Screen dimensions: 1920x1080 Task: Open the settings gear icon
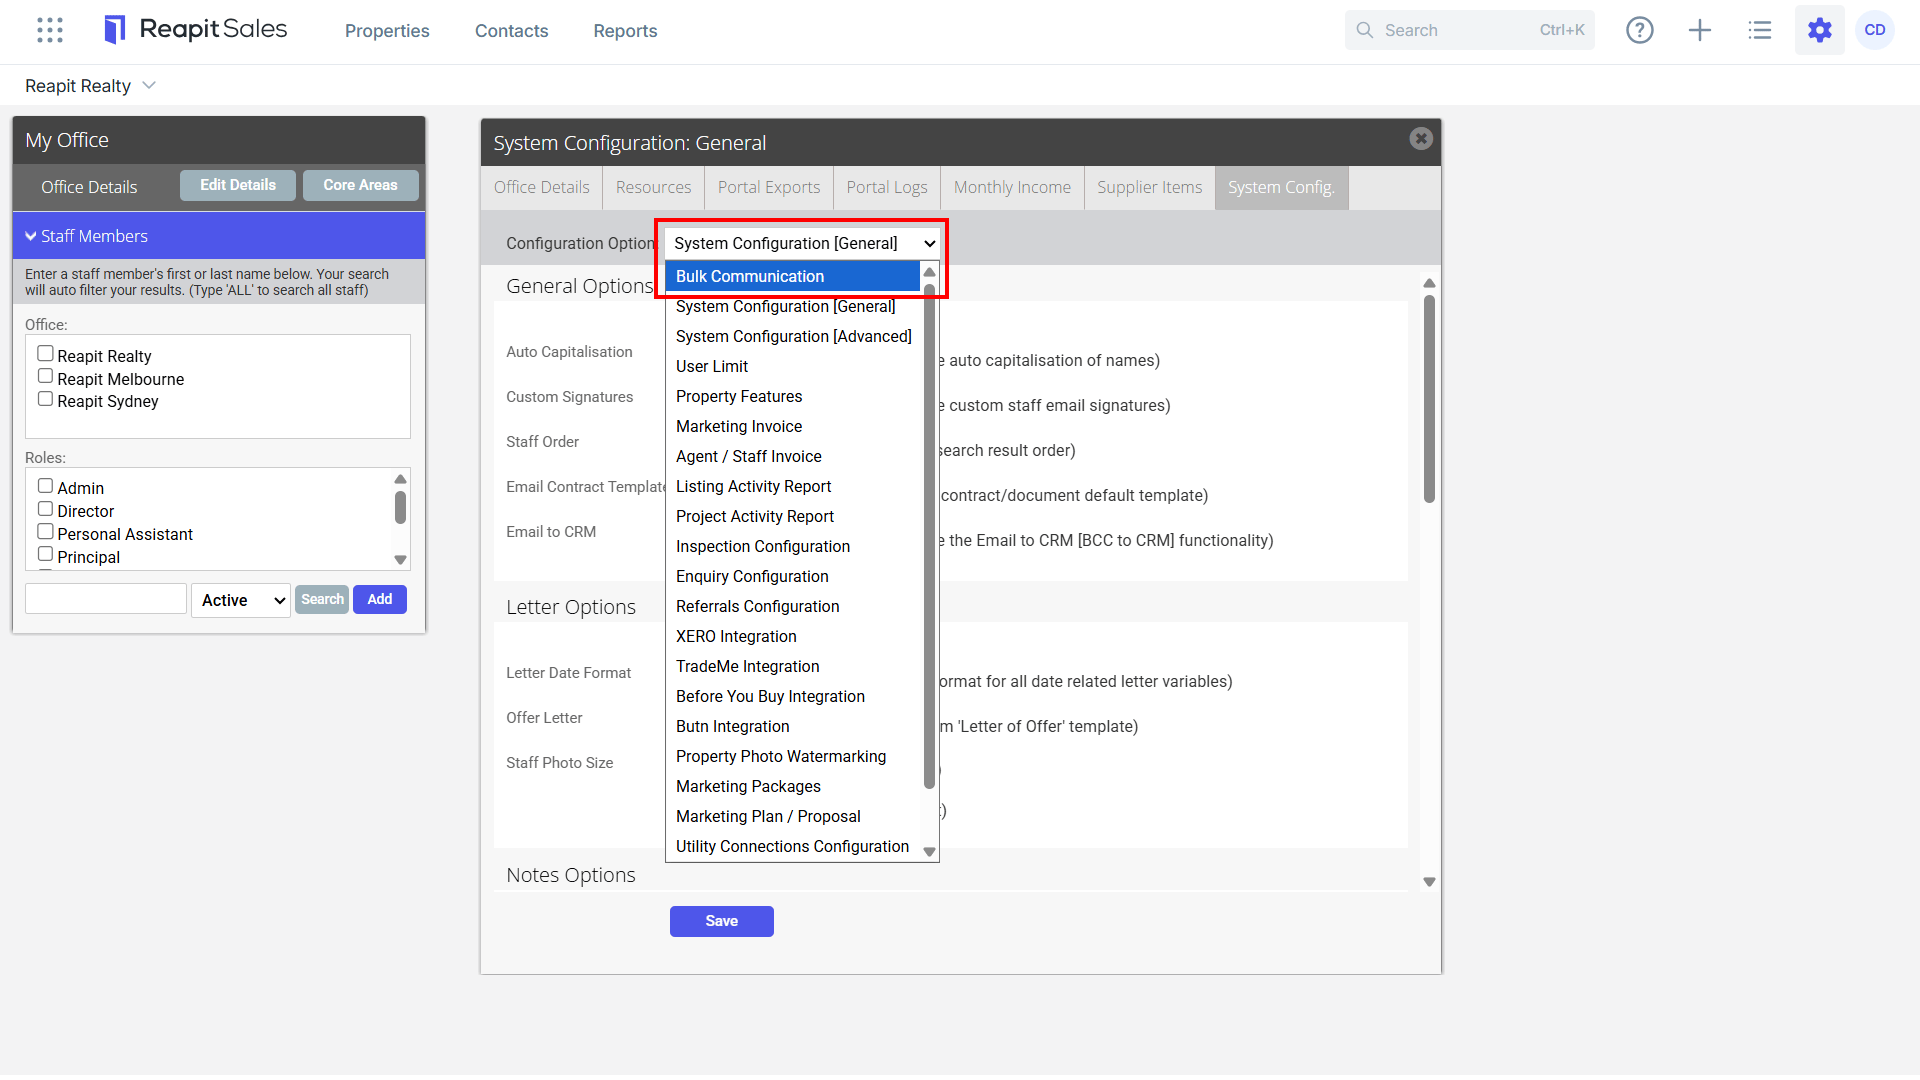pyautogui.click(x=1820, y=30)
